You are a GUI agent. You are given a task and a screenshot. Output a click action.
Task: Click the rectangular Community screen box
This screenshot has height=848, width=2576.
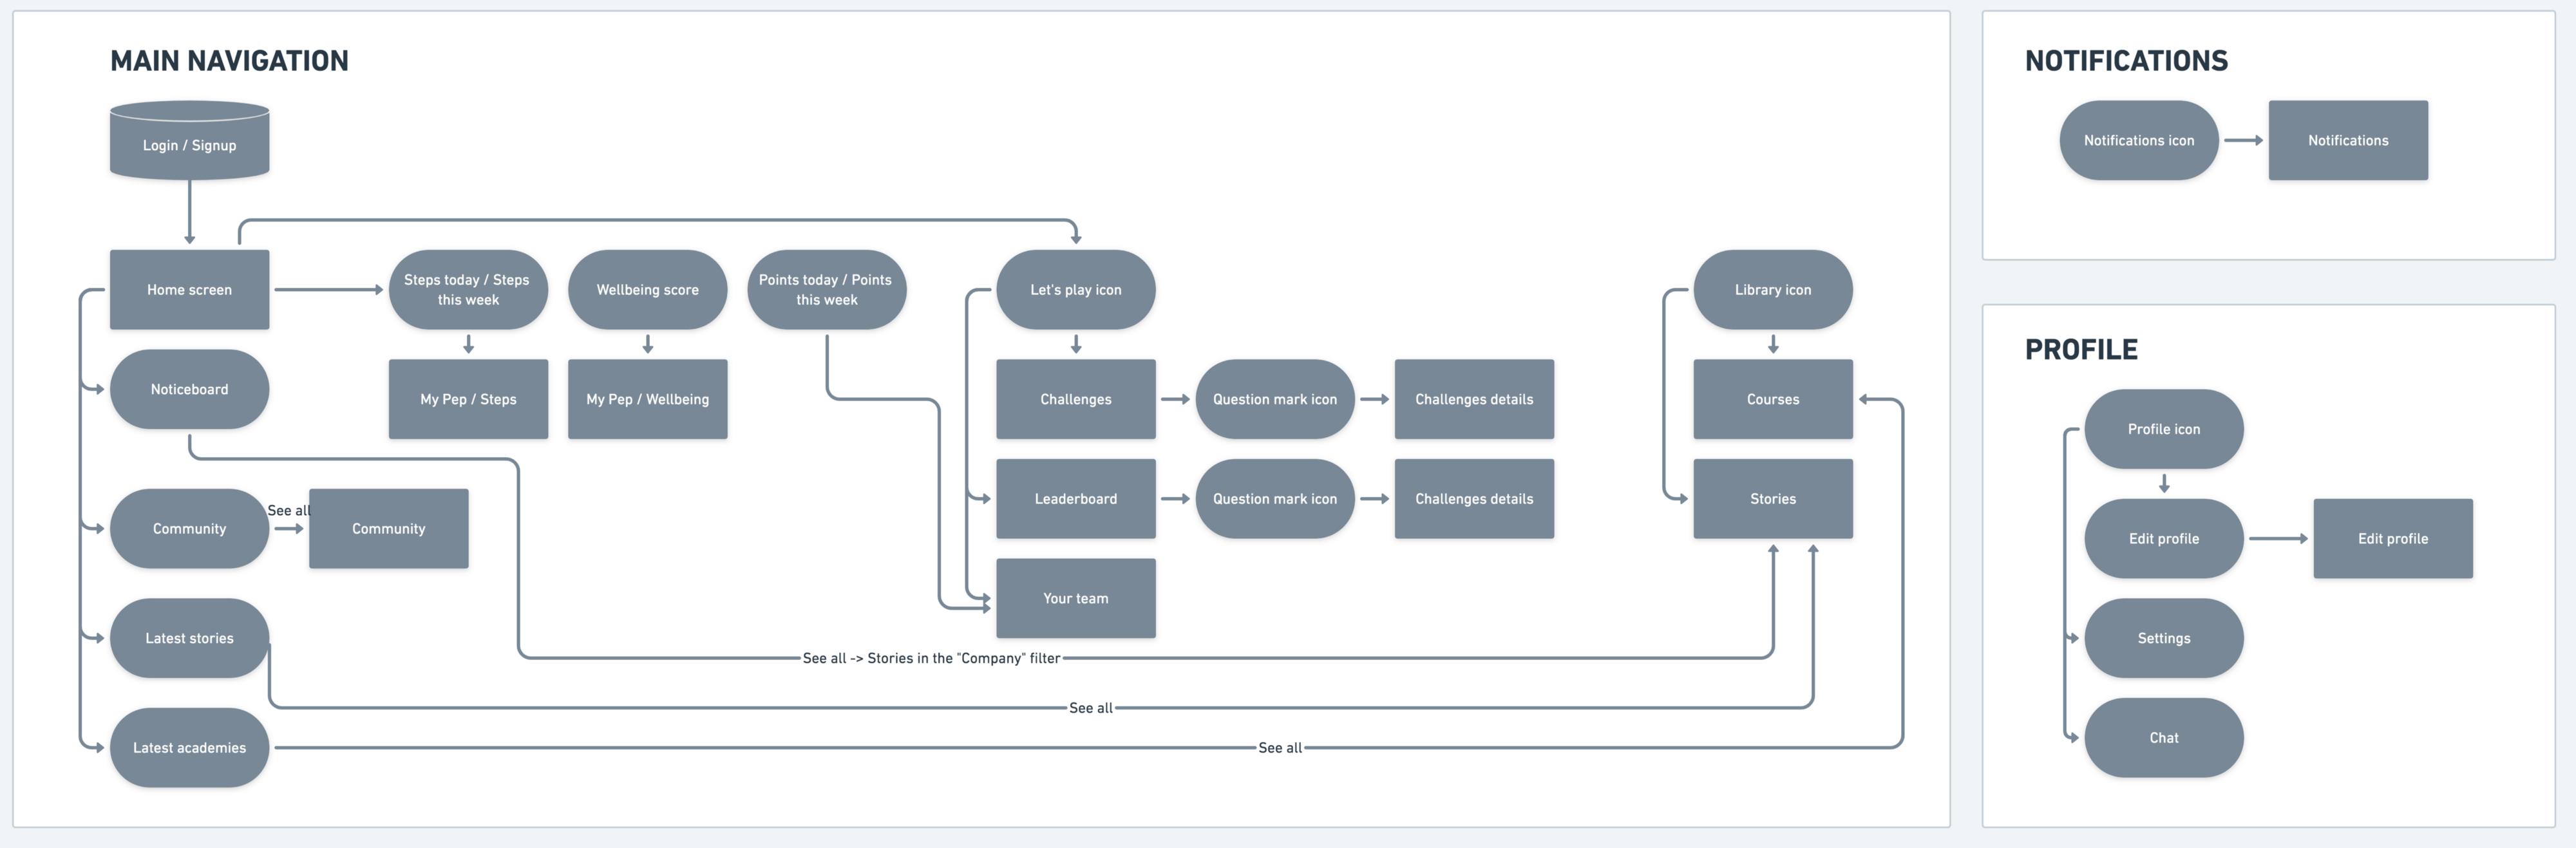[388, 529]
